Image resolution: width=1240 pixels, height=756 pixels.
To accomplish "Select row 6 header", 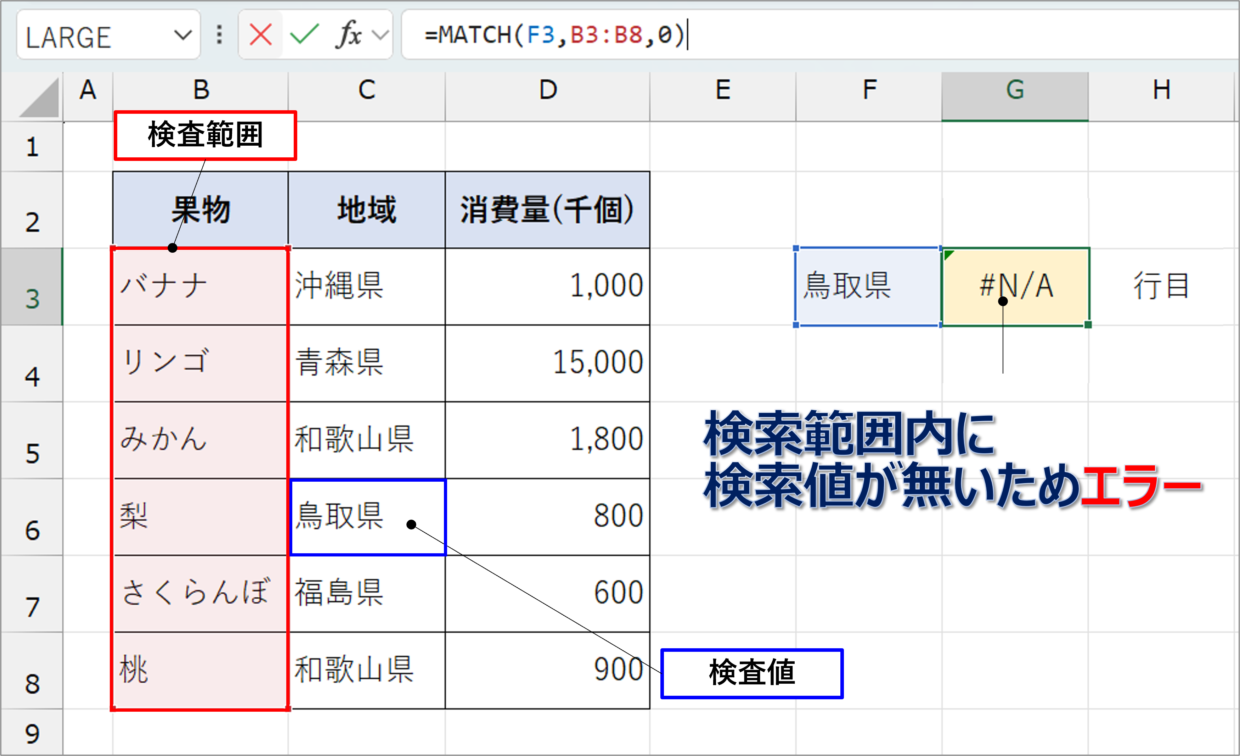I will [32, 517].
